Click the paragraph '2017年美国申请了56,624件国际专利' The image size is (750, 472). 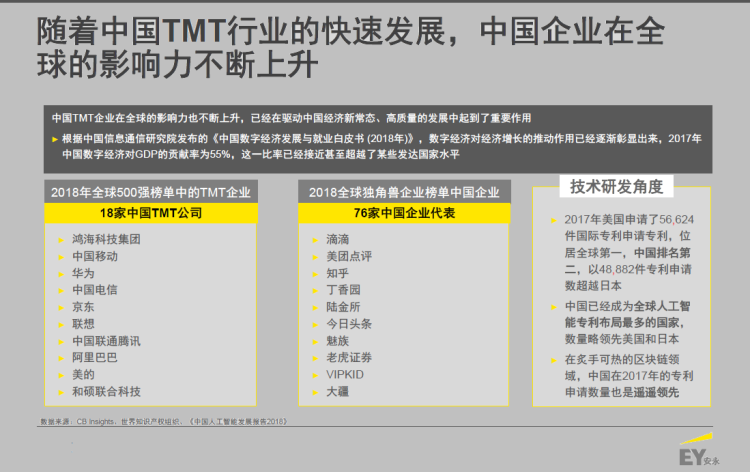(x=629, y=252)
